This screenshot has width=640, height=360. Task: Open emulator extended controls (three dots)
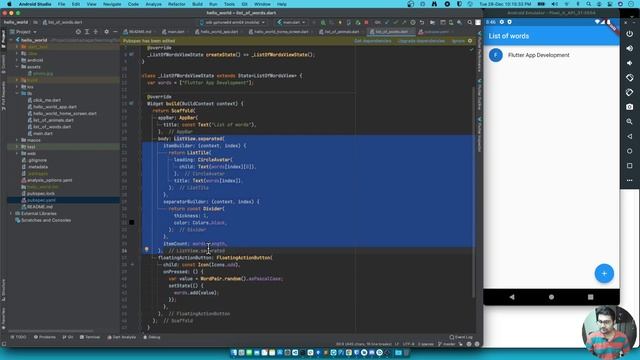tap(629, 180)
